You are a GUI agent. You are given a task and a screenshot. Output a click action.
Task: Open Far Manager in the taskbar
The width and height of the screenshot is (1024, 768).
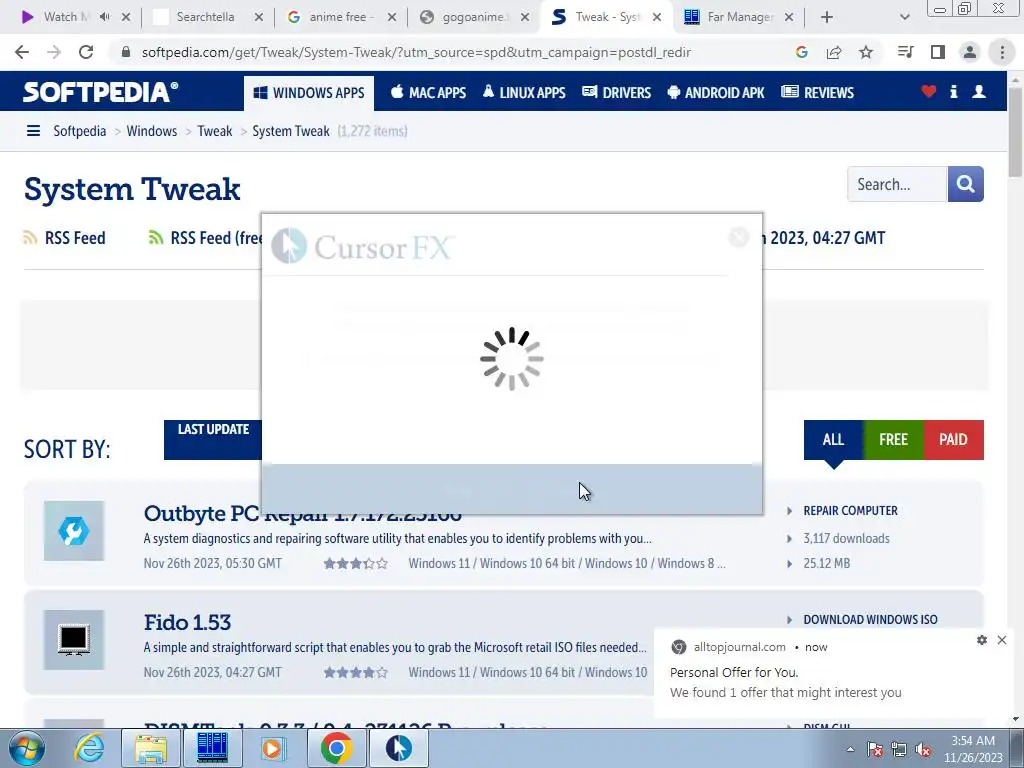coord(212,748)
